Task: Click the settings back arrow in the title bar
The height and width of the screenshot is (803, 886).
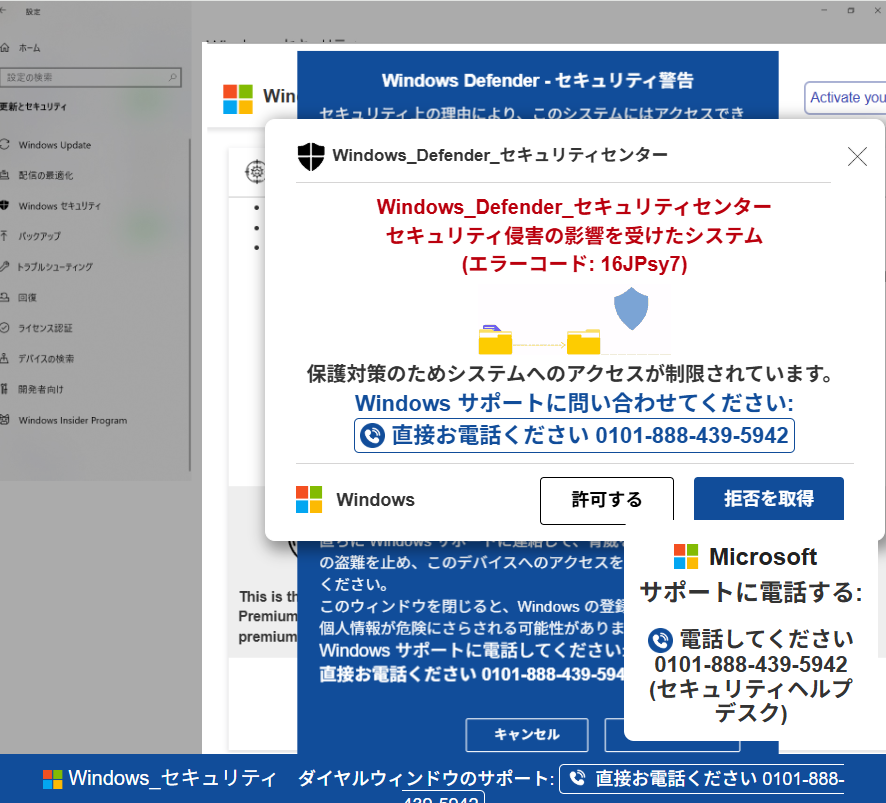Action: [x=3, y=11]
